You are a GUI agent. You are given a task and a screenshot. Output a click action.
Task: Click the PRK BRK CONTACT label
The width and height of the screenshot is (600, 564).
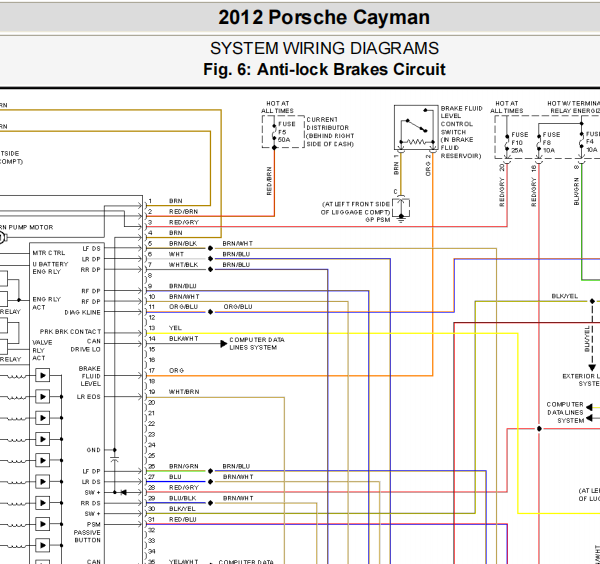(70, 331)
